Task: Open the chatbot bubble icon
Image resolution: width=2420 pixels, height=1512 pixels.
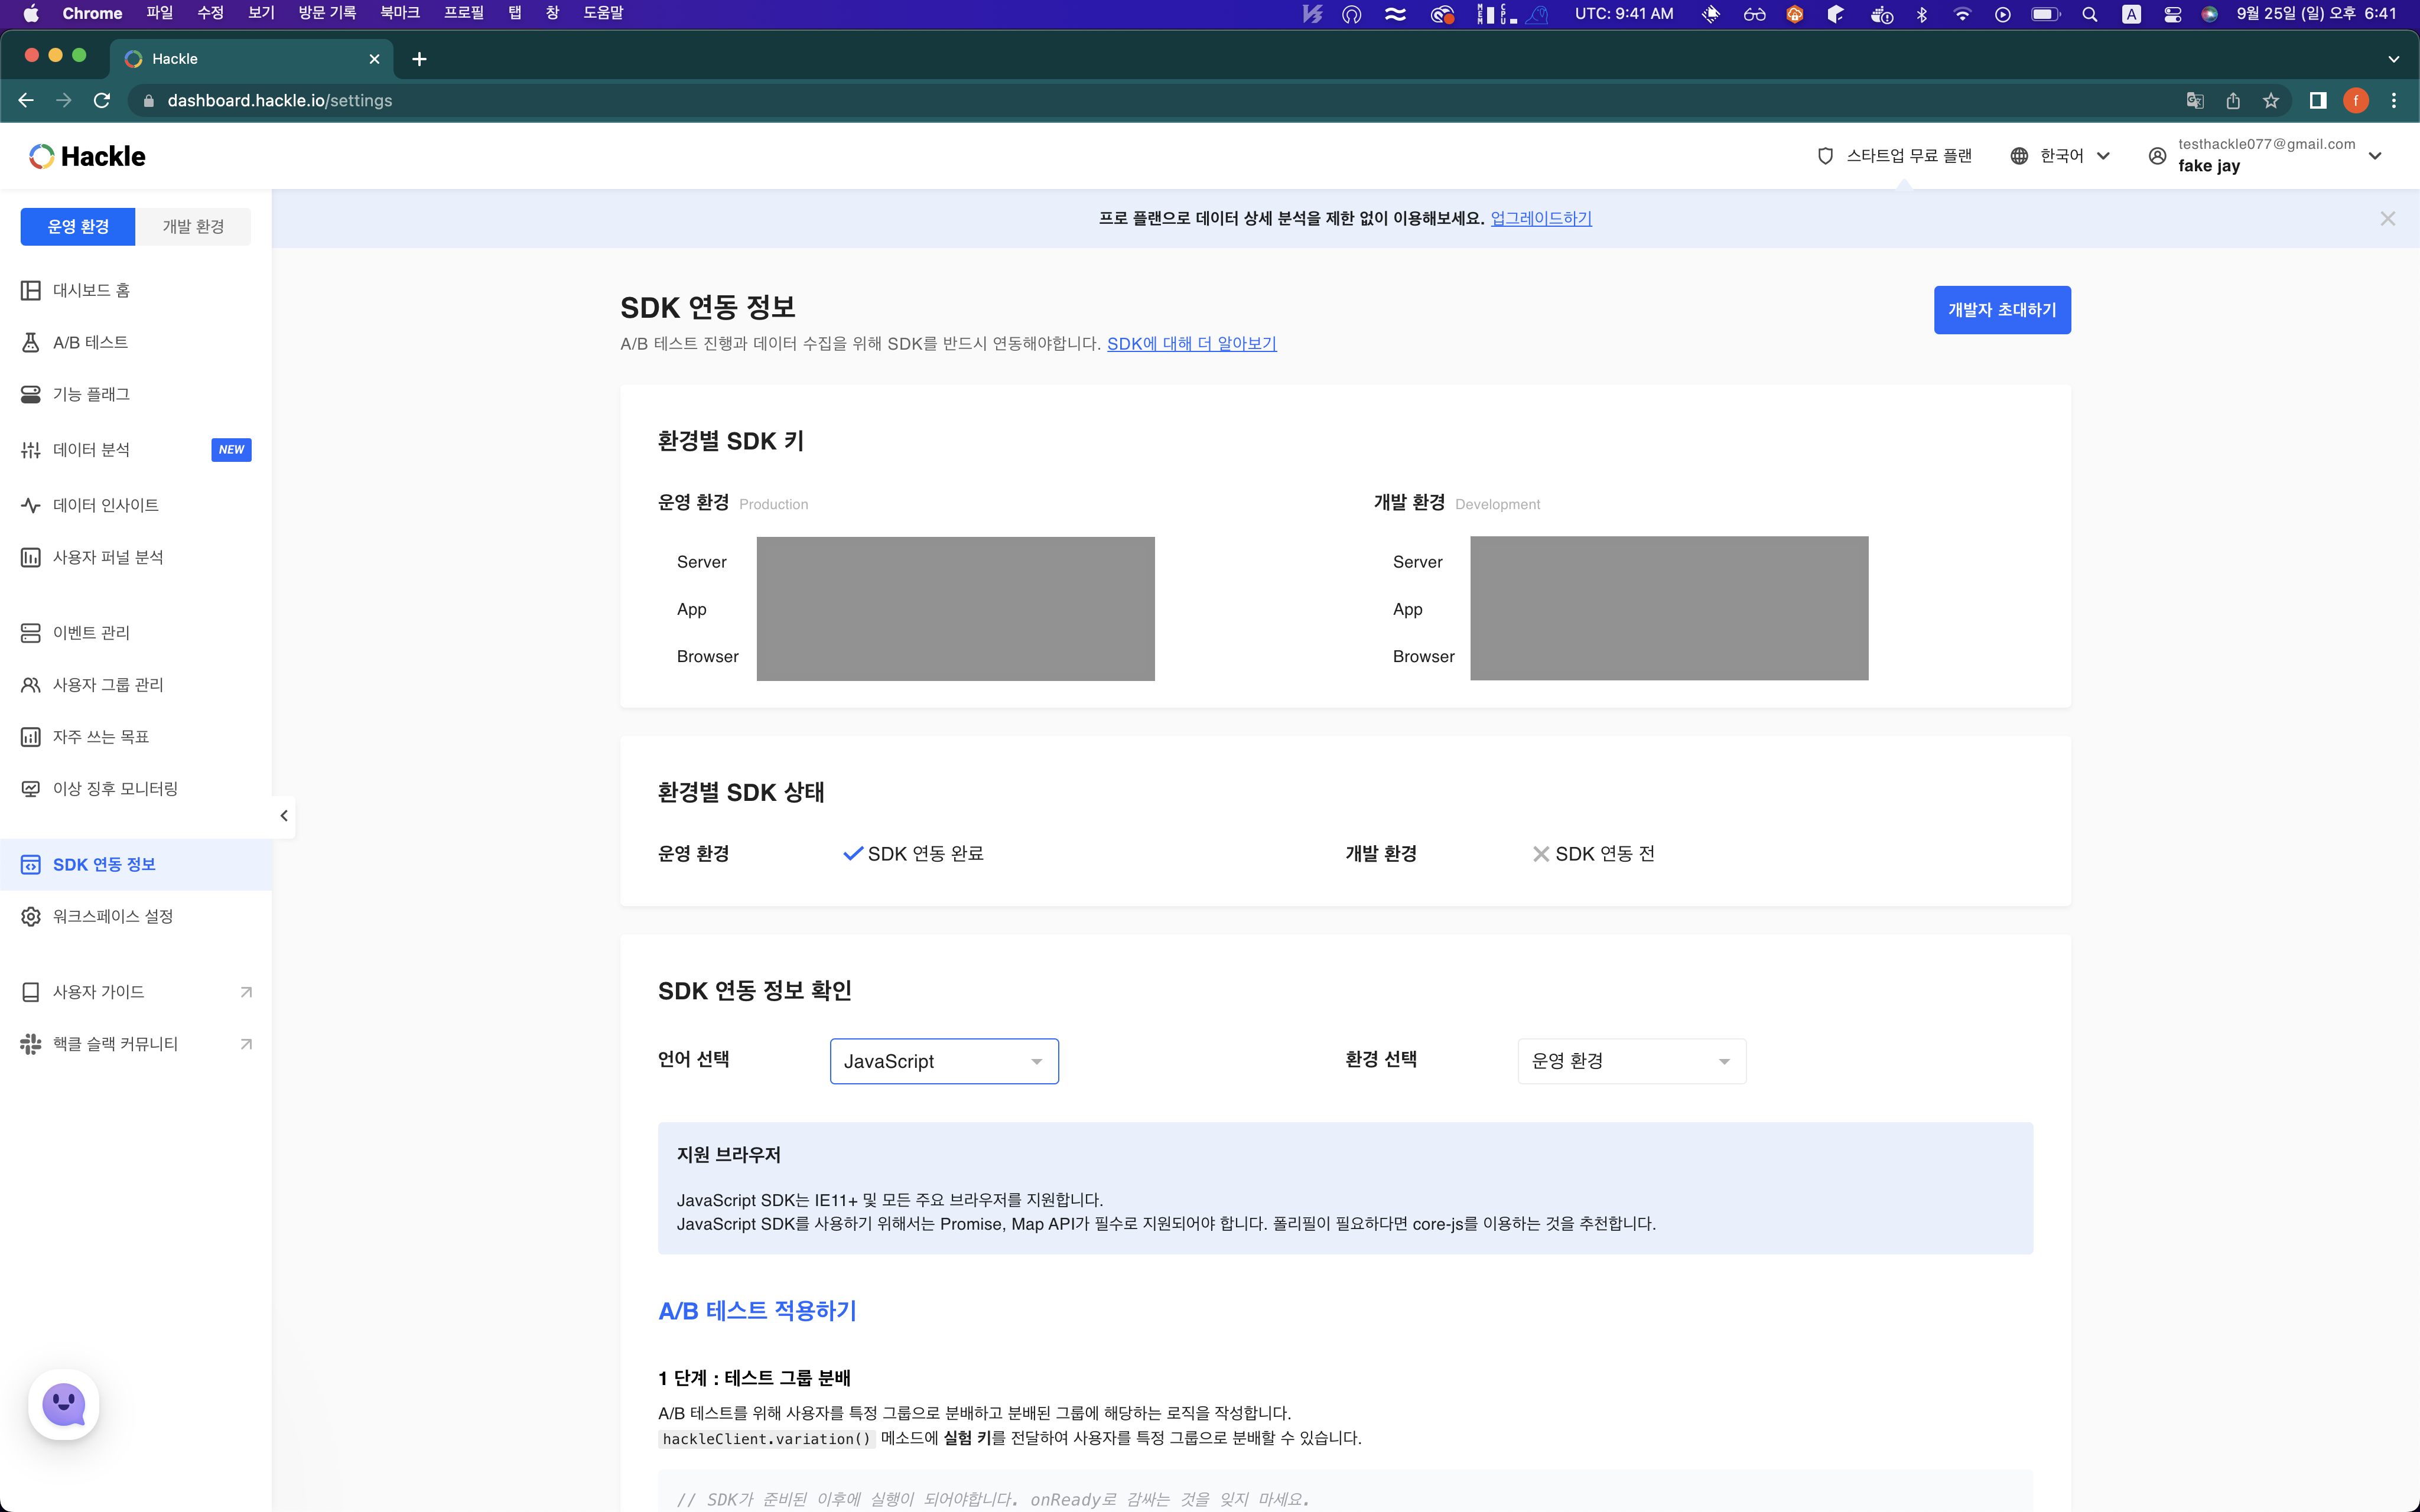Action: (x=64, y=1404)
